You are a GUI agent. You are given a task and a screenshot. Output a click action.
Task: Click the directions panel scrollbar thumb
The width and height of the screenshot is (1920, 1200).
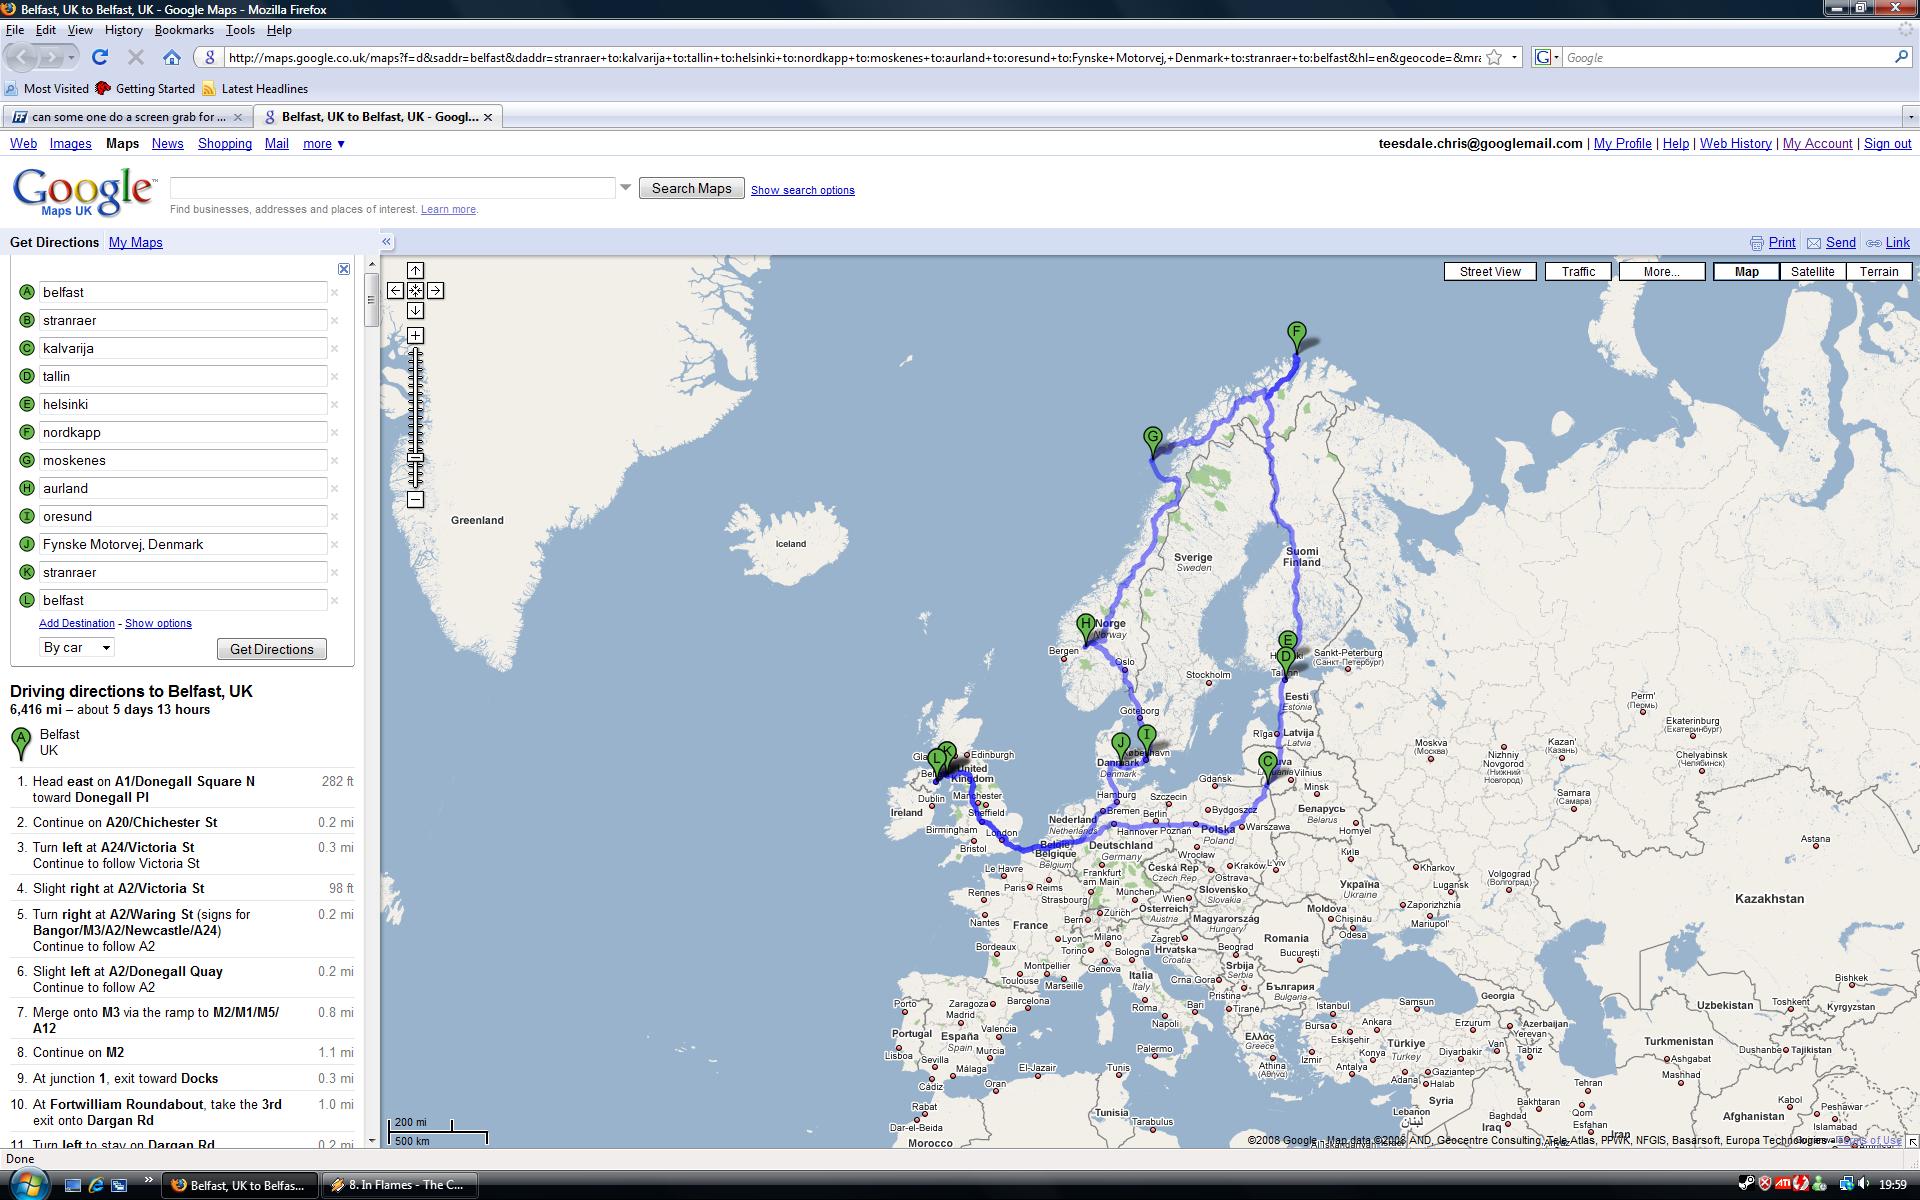click(371, 299)
